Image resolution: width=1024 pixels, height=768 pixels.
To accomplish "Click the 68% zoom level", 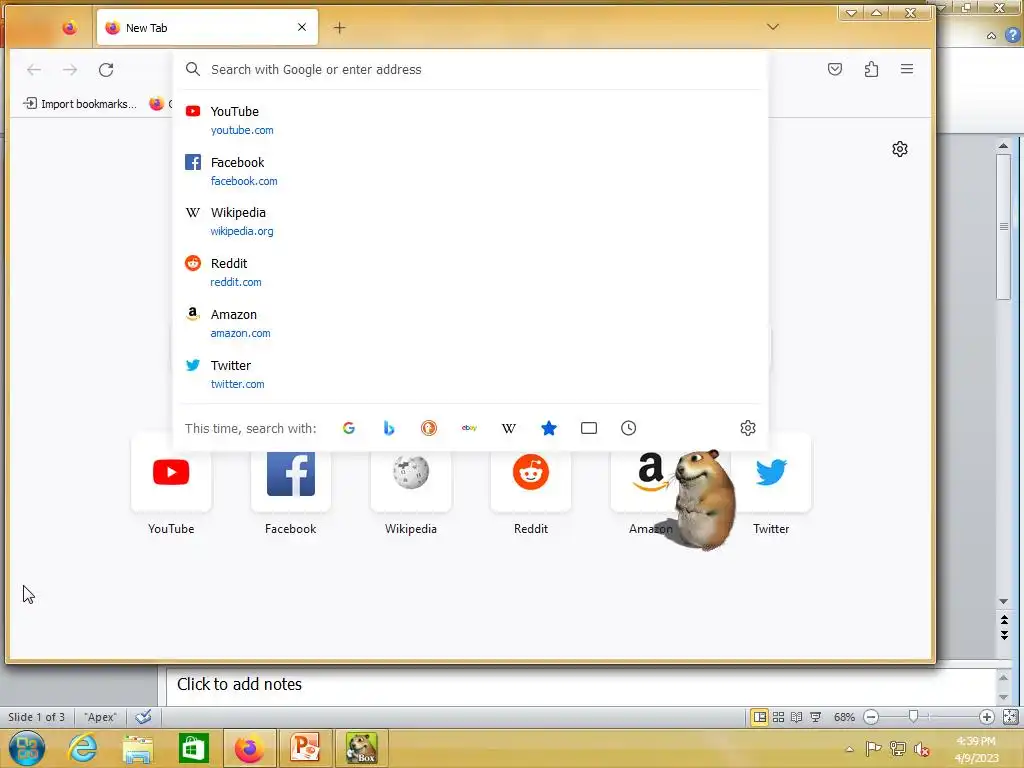I will [844, 717].
